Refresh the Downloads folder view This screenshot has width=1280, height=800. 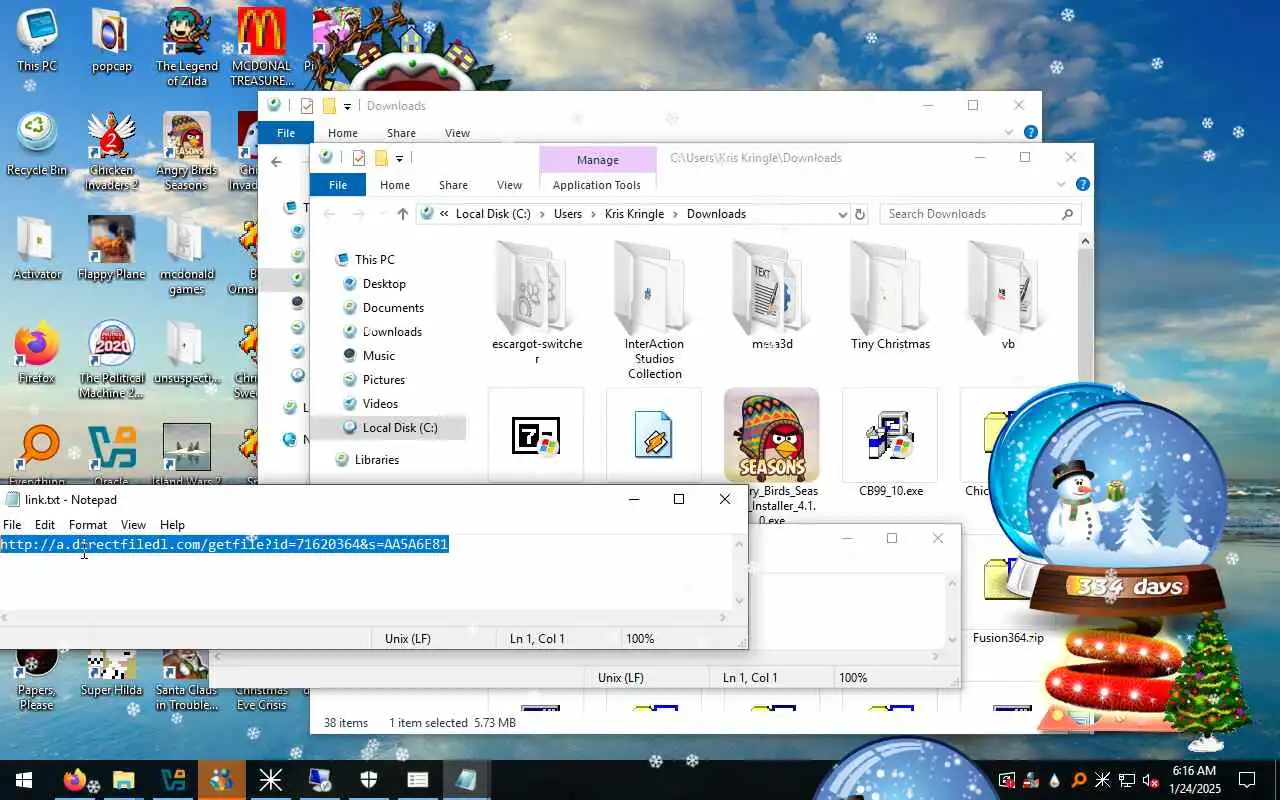[859, 214]
